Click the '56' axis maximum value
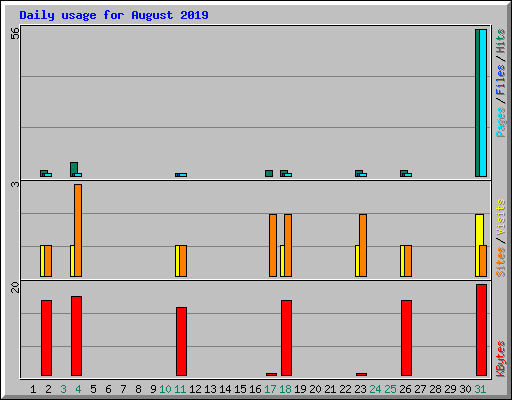The height and width of the screenshot is (400, 512). click(x=15, y=33)
